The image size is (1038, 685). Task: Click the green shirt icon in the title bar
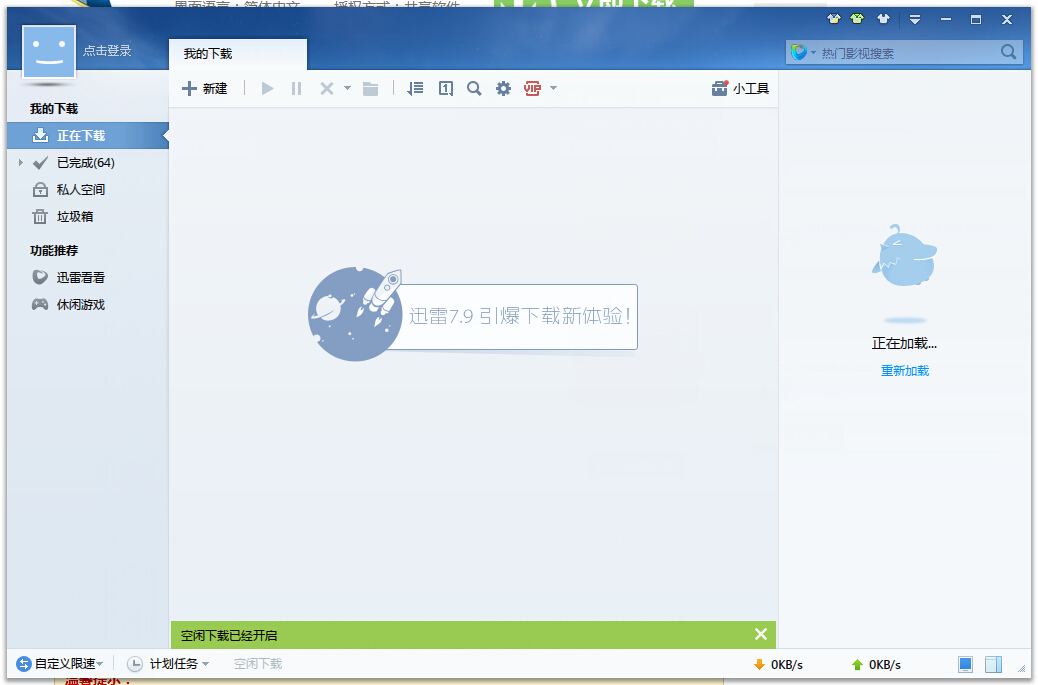click(x=857, y=19)
